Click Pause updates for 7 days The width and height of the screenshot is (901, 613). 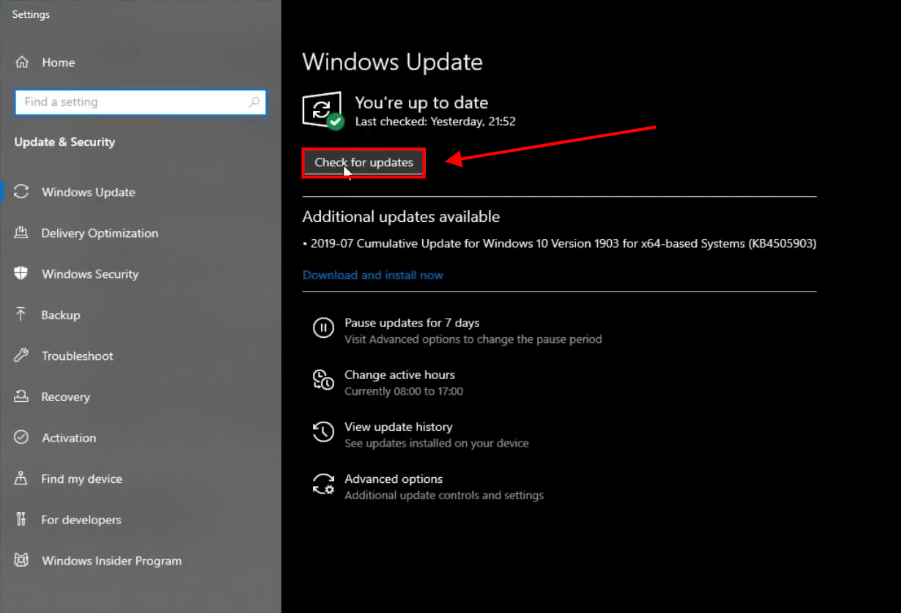(x=412, y=323)
